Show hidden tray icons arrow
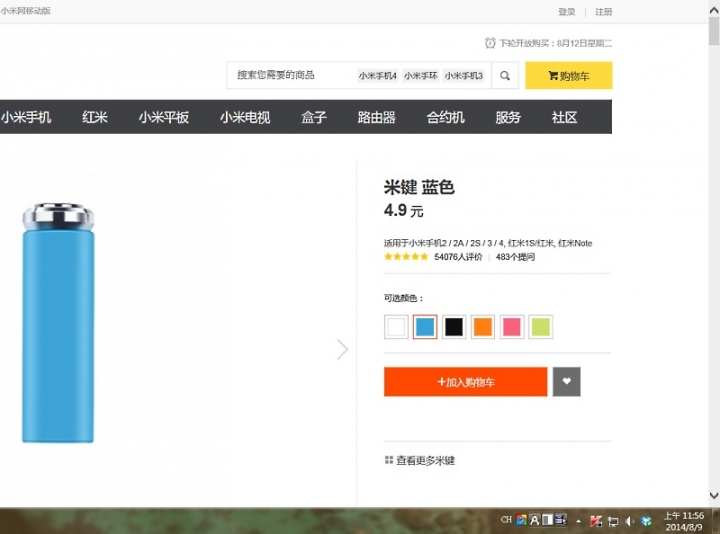Viewport: 720px width, 534px height. point(579,521)
